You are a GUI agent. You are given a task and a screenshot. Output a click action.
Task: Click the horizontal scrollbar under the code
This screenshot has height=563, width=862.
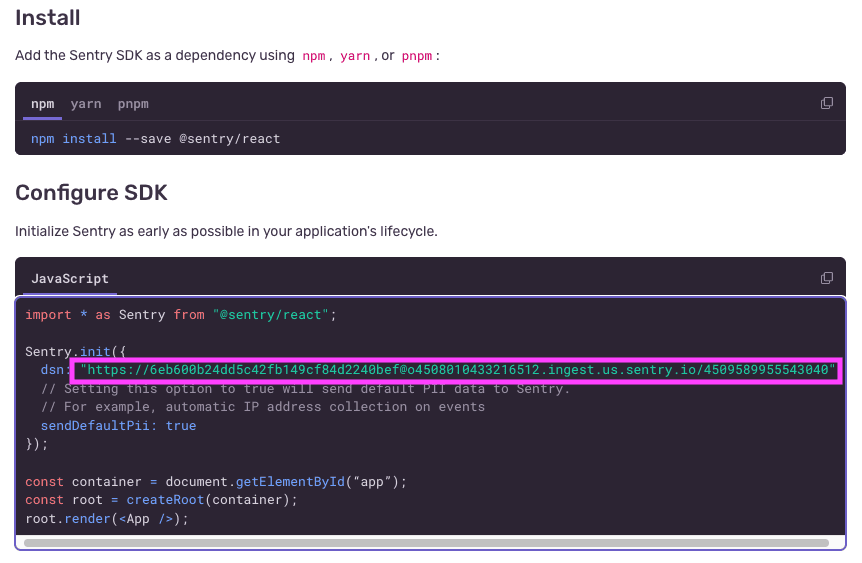[425, 543]
